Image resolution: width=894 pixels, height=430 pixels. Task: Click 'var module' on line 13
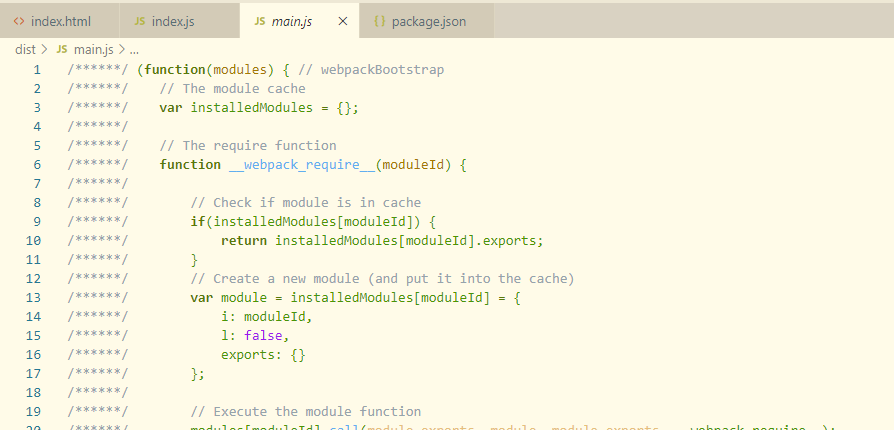tap(229, 298)
